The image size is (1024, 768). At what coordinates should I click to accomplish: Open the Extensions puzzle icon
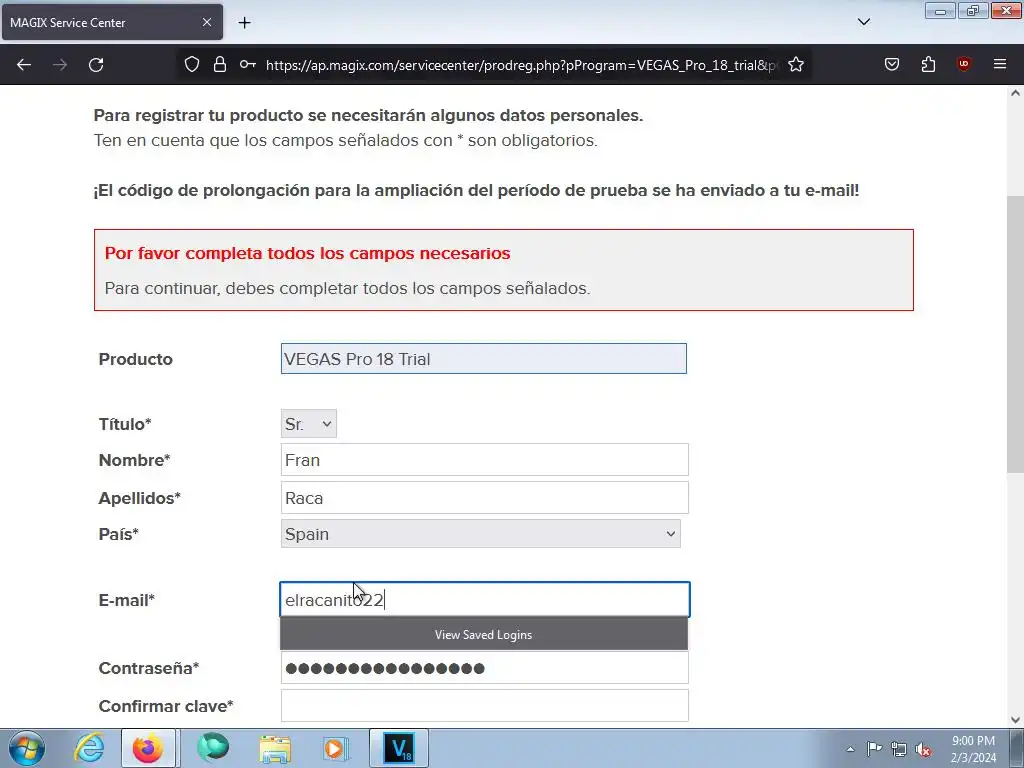(x=928, y=64)
